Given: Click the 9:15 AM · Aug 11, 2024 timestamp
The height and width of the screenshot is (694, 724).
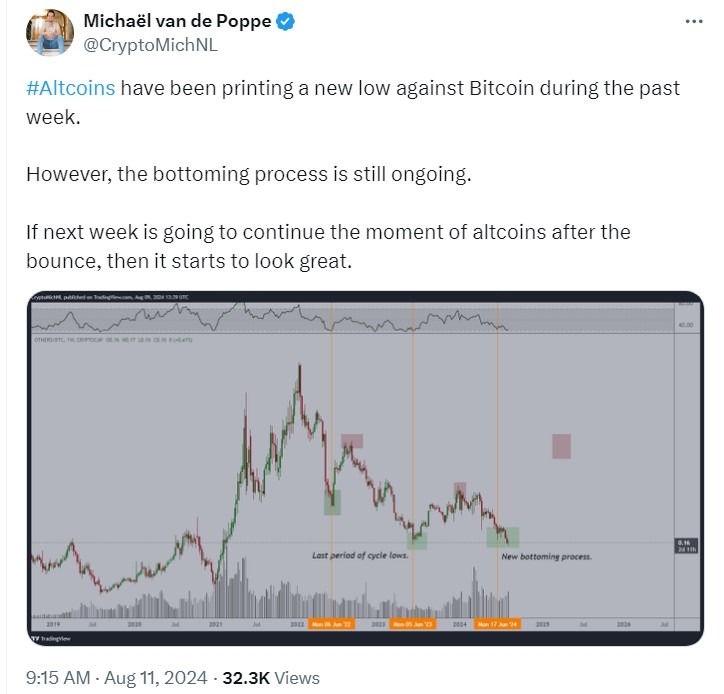Looking at the screenshot, I should (116, 678).
